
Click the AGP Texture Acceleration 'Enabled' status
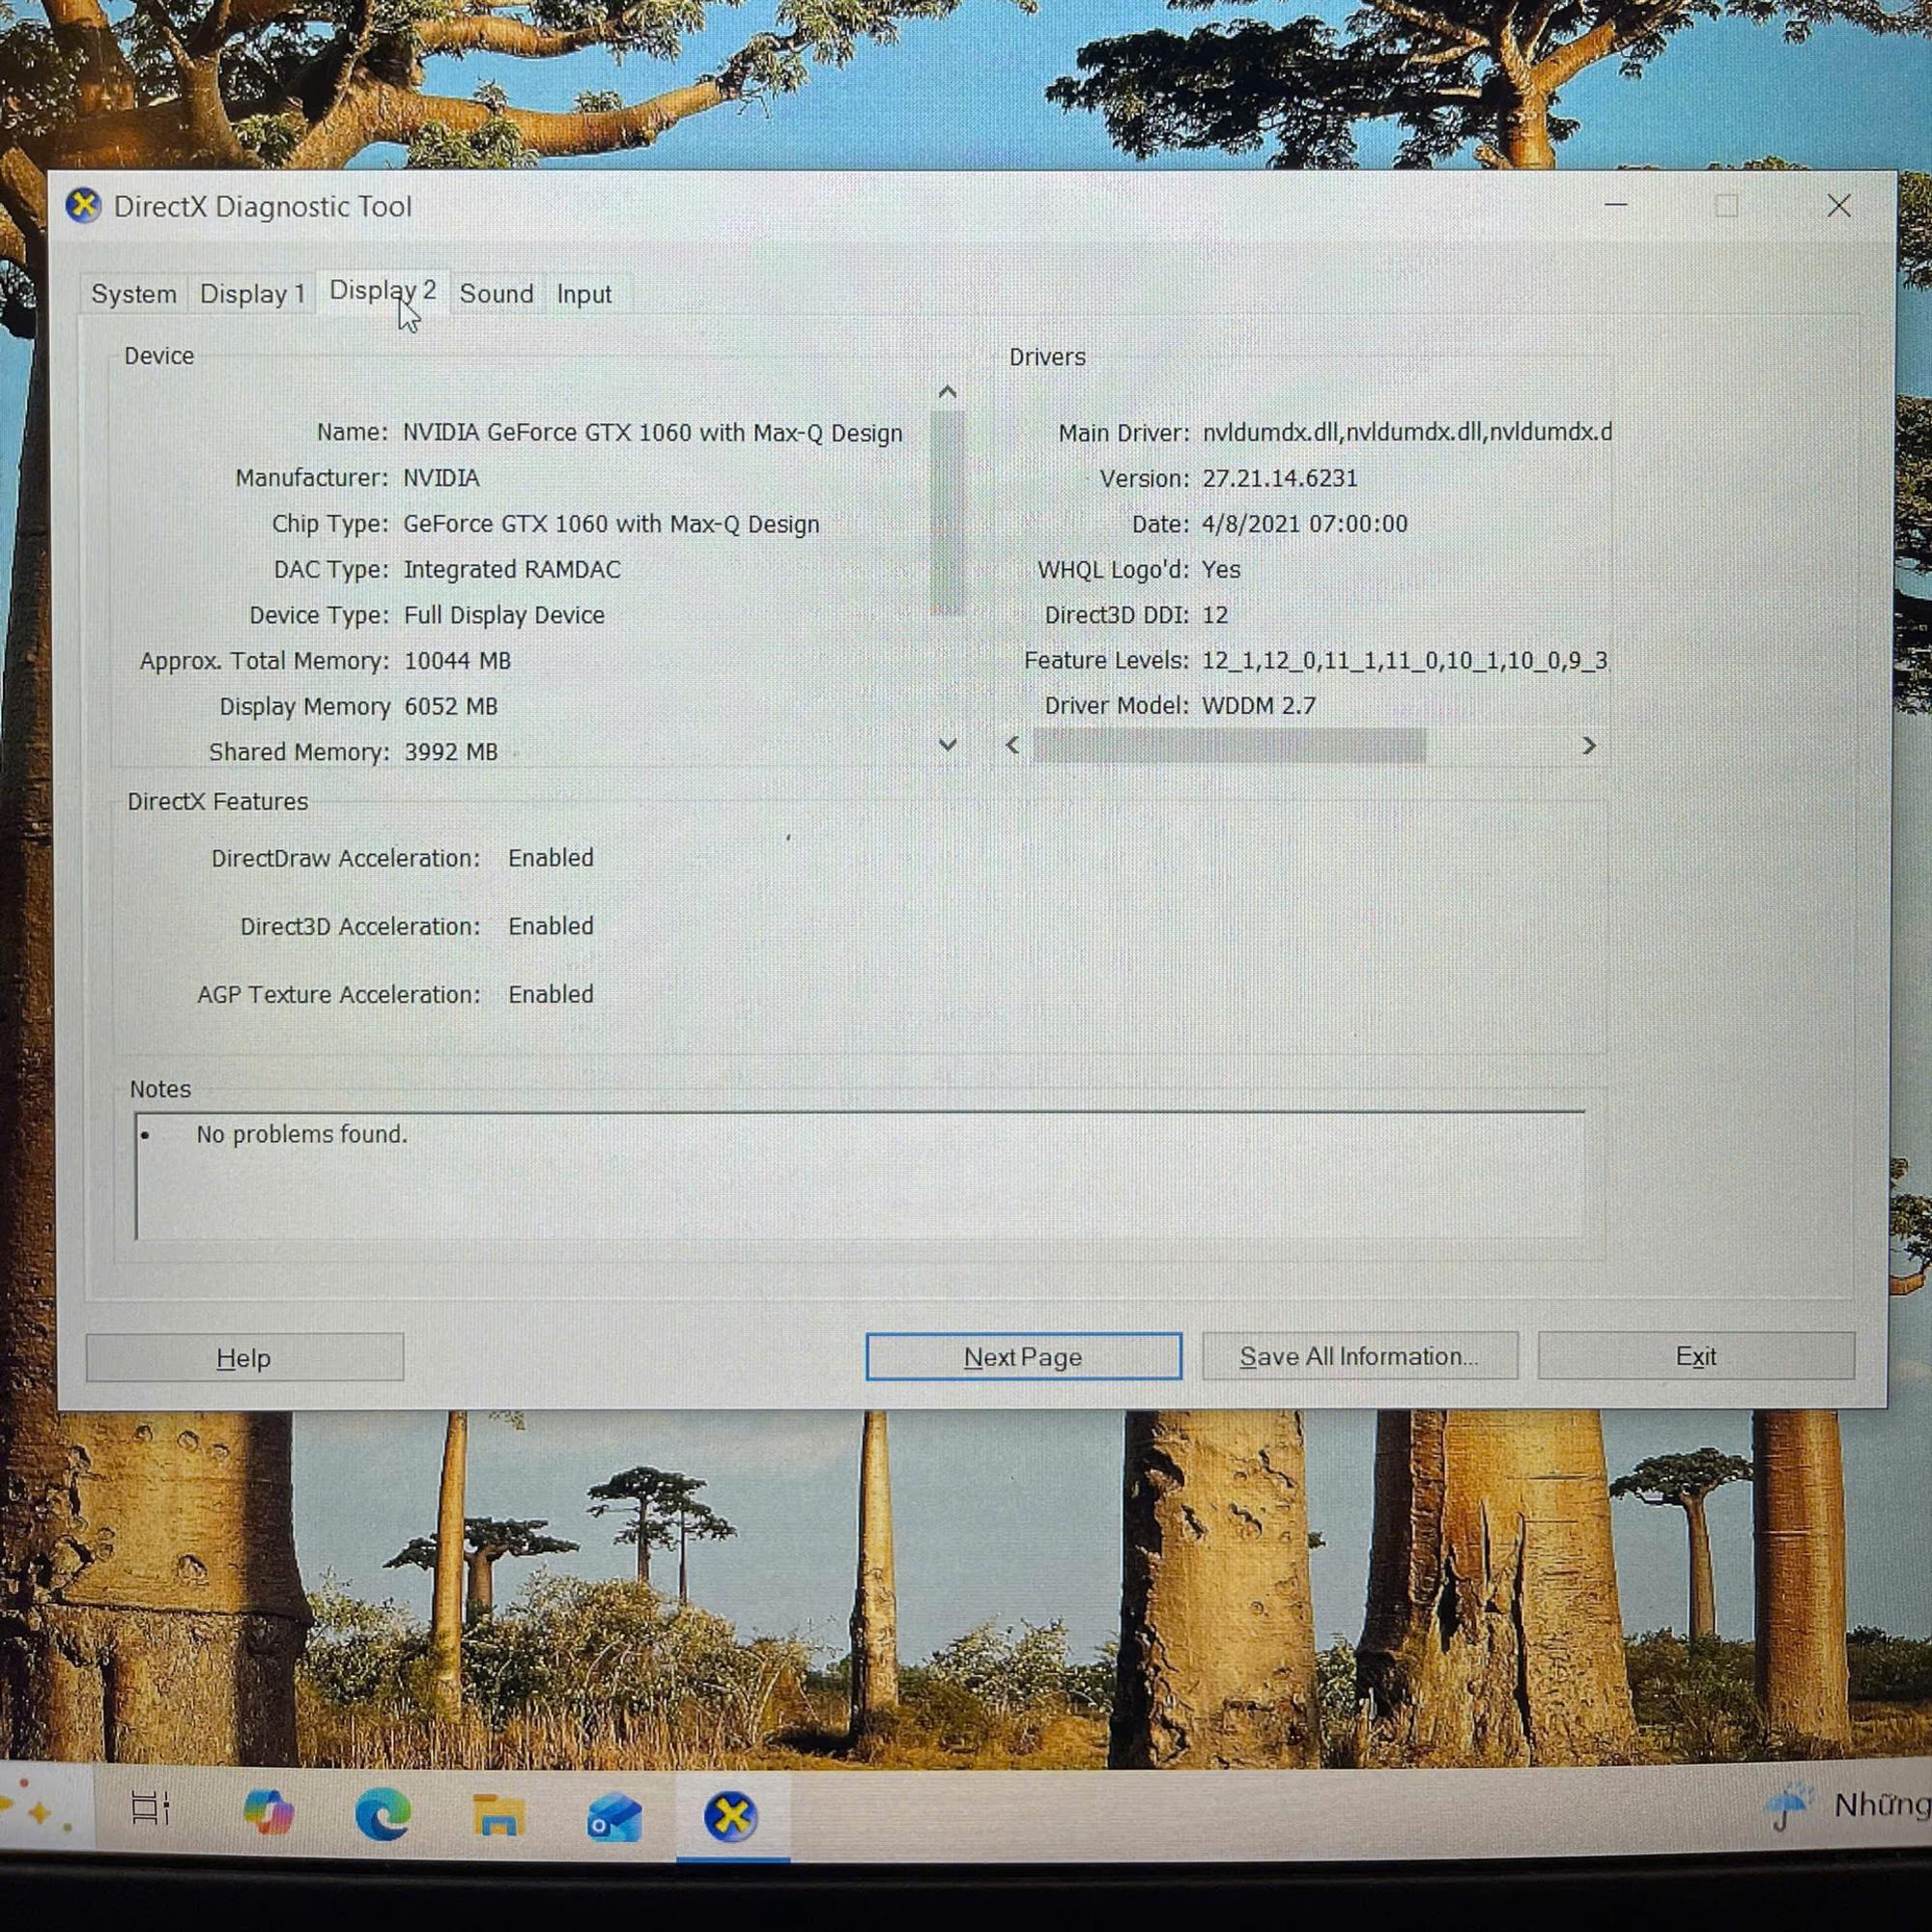551,994
